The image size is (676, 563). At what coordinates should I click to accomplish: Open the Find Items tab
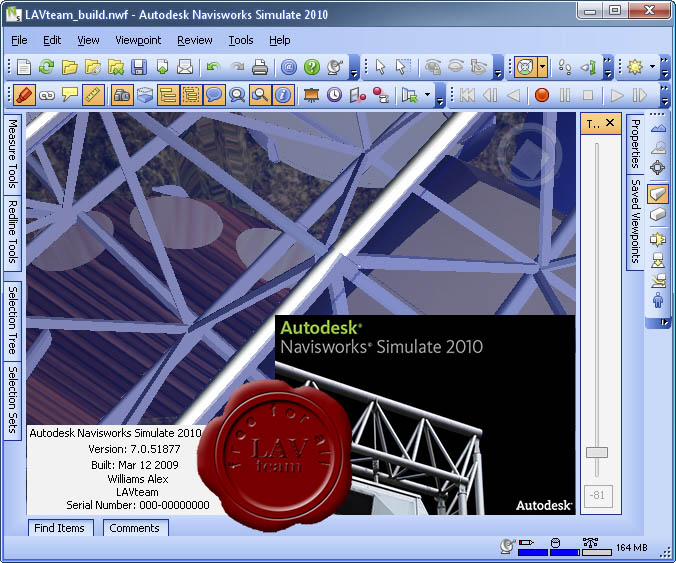point(60,528)
